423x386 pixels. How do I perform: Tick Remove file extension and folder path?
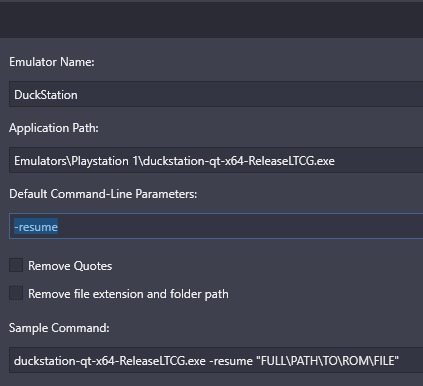point(16,293)
